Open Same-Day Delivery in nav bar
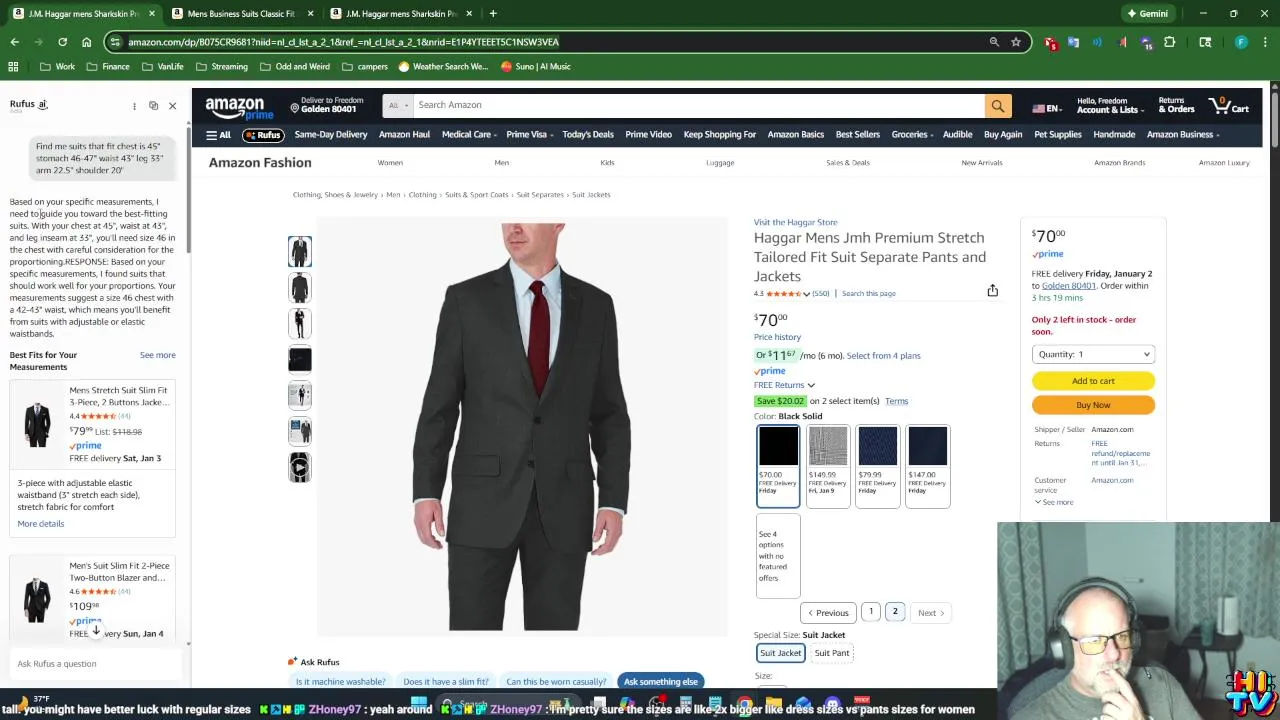Viewport: 1280px width, 720px height. tap(331, 135)
